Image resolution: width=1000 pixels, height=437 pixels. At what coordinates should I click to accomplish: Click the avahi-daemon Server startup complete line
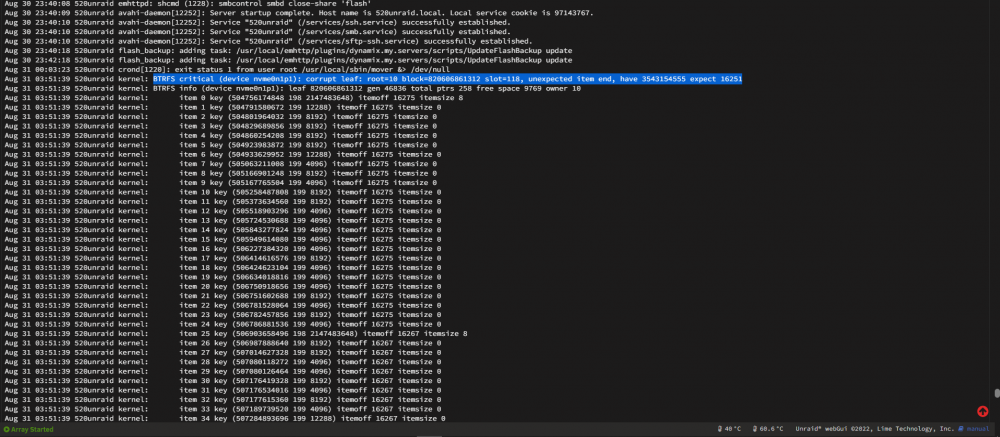[x=298, y=13]
